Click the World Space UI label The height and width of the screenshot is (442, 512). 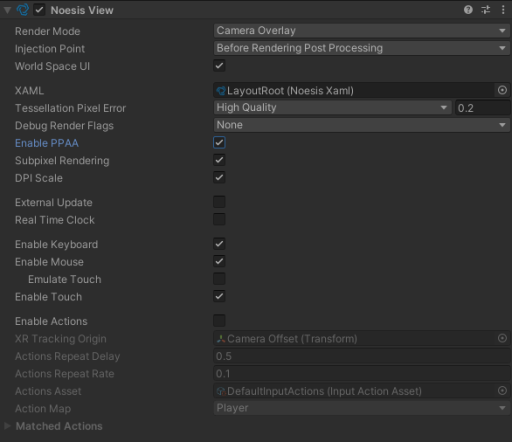pyautogui.click(x=52, y=66)
